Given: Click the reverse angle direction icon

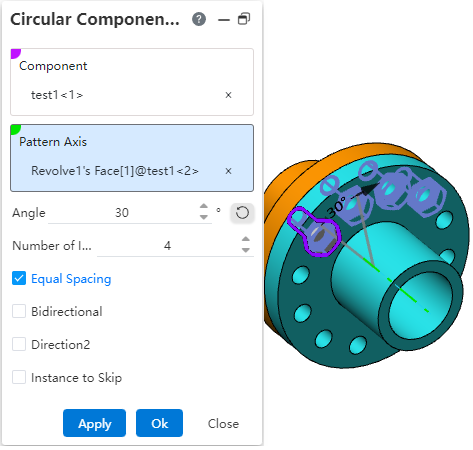Looking at the screenshot, I should pyautogui.click(x=242, y=213).
